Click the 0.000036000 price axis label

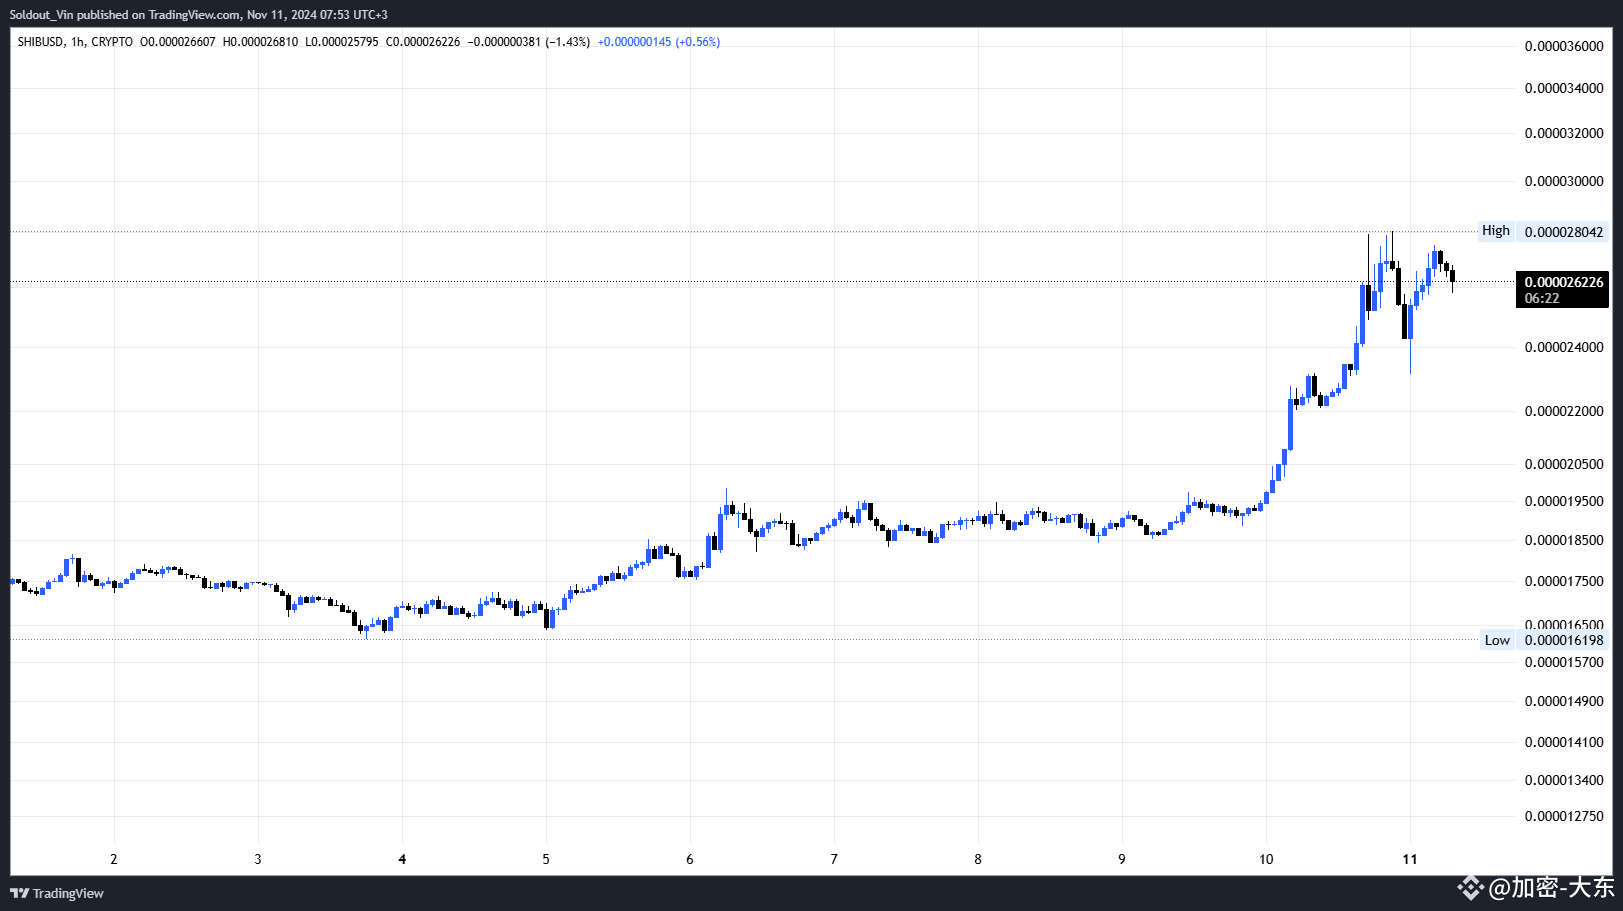1564,46
